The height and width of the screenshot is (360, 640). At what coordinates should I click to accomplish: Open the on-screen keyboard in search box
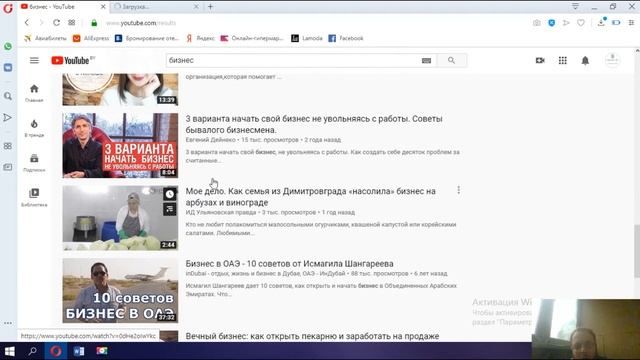tap(426, 60)
